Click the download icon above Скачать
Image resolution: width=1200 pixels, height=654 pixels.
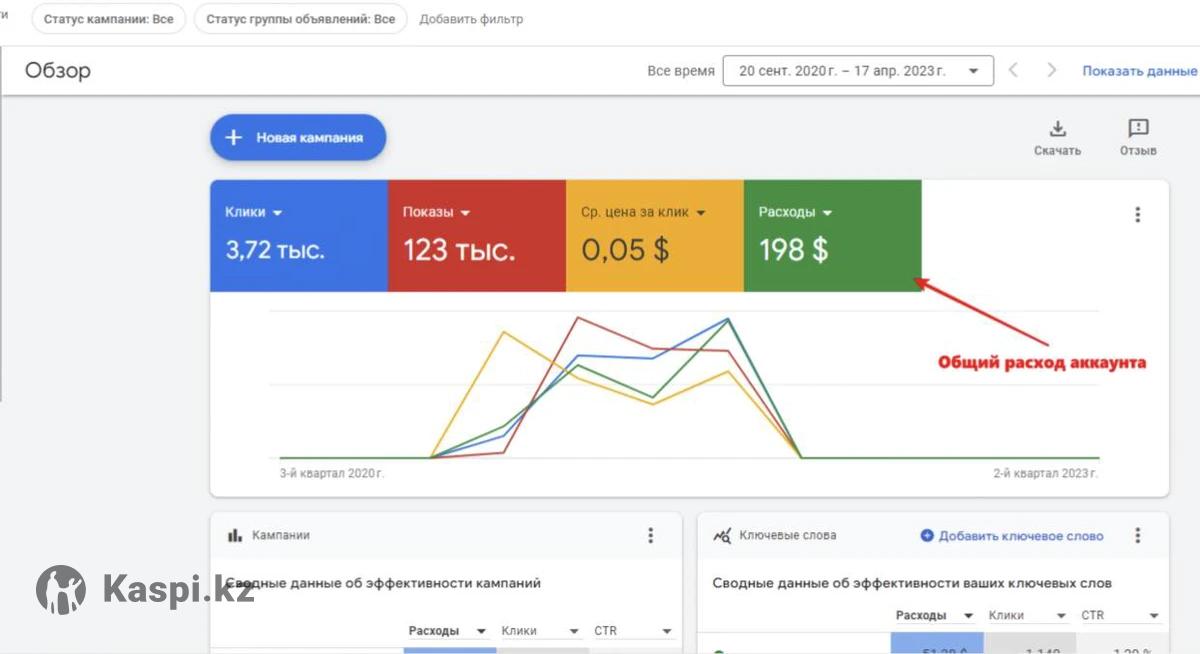1057,128
